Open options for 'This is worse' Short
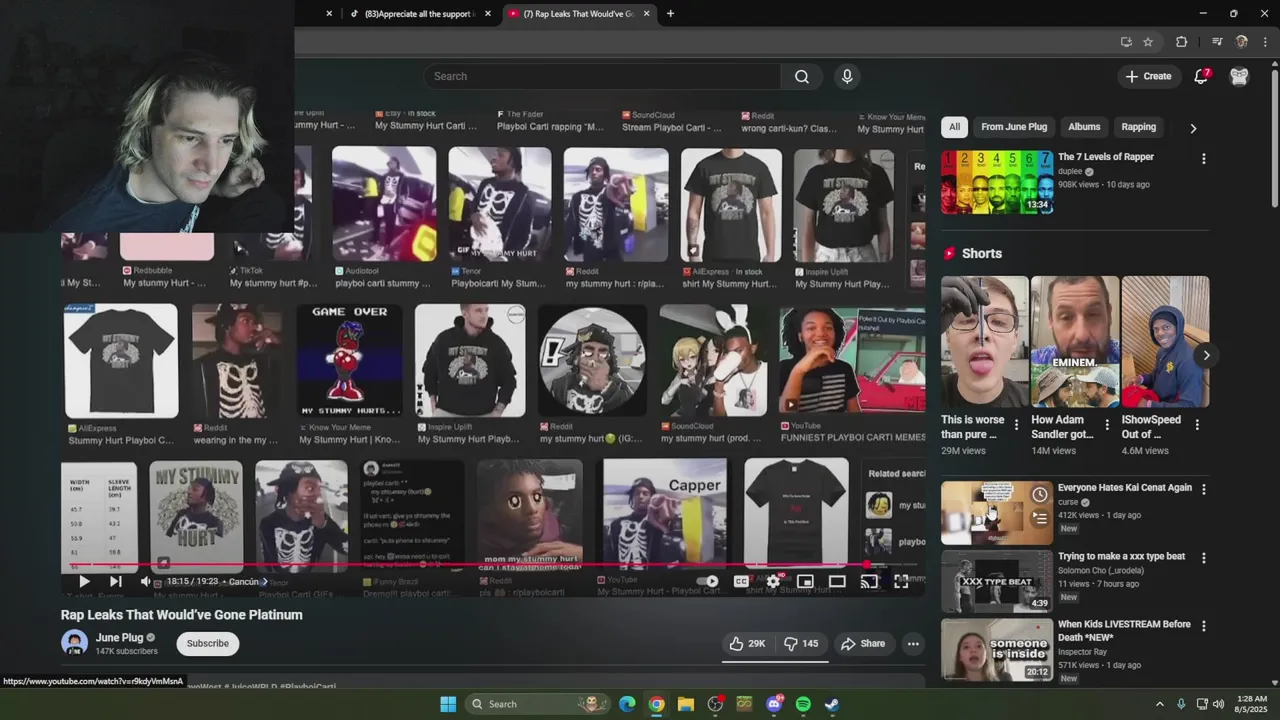Screen dimensions: 1280x720 coord(1017,425)
